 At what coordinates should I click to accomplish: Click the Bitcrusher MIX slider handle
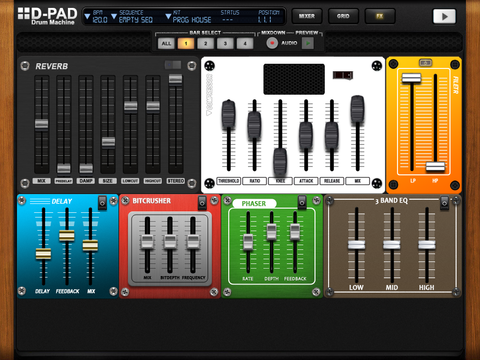147,242
